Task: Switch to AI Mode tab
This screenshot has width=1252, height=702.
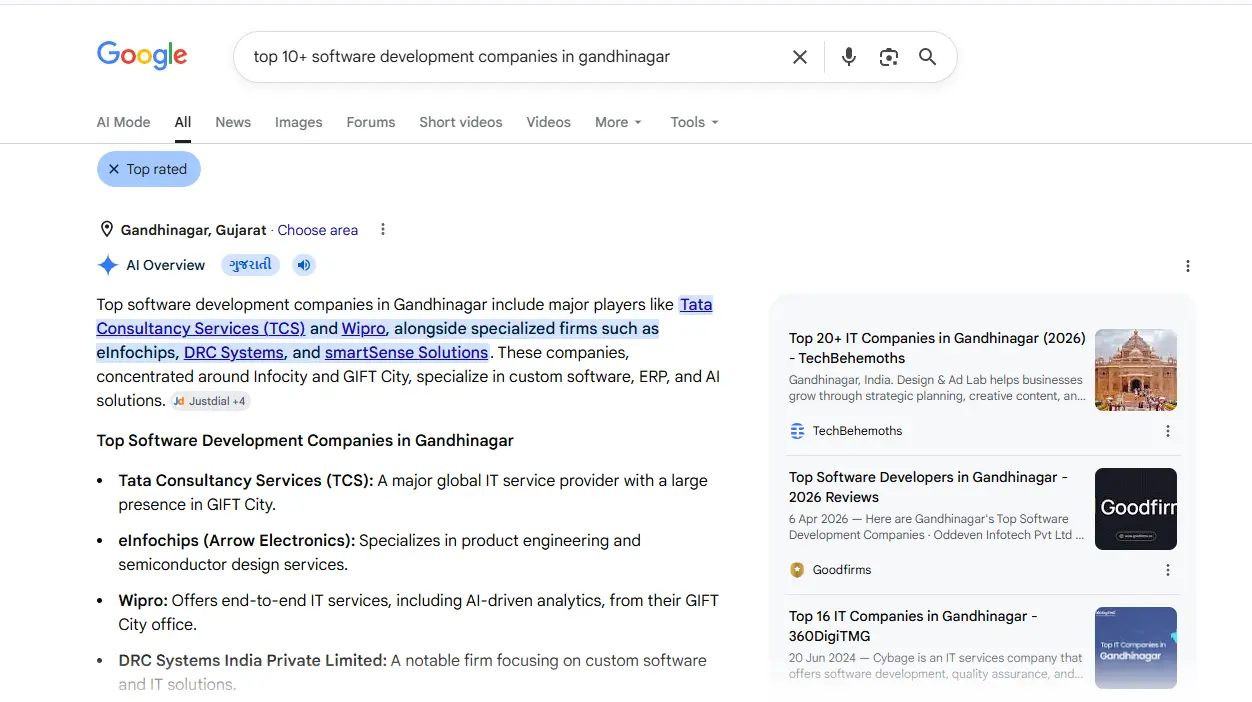Action: (x=123, y=122)
